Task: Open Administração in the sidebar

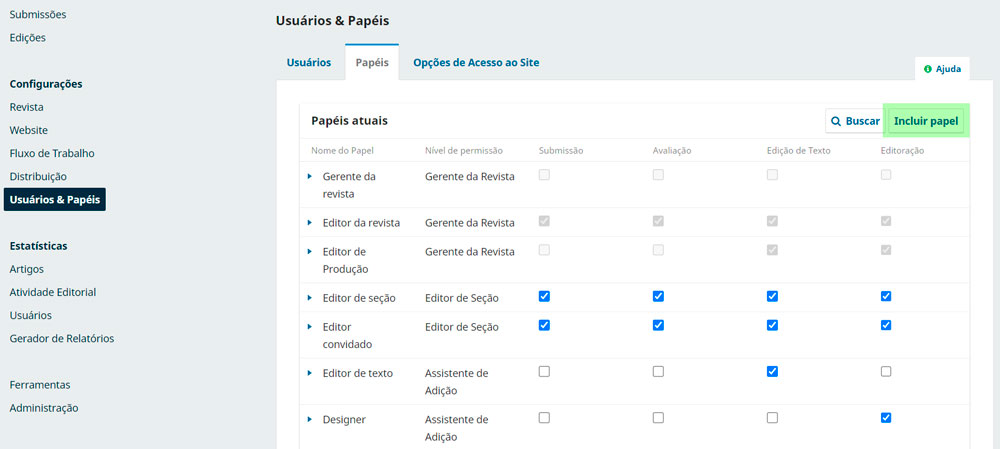Action: tap(44, 408)
